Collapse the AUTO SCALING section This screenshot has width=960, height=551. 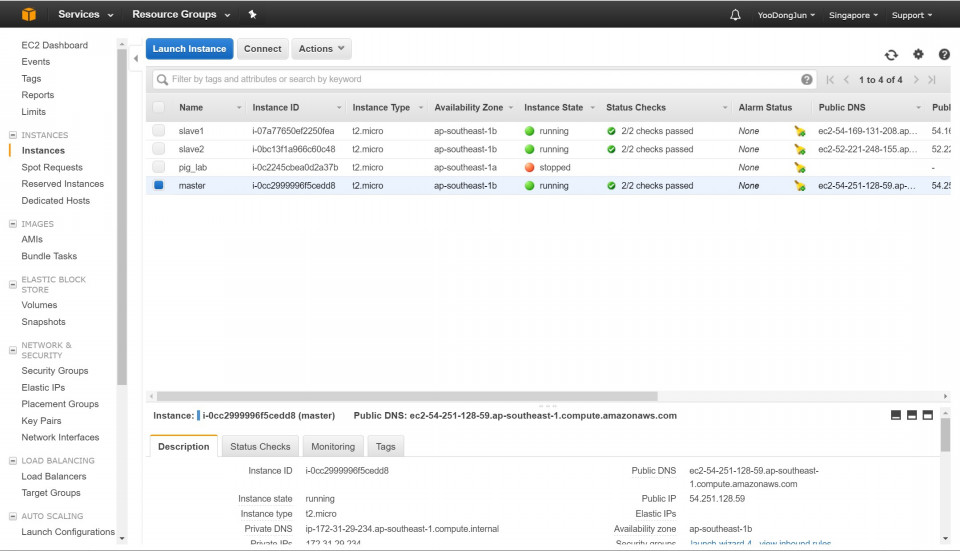[x=13, y=516]
